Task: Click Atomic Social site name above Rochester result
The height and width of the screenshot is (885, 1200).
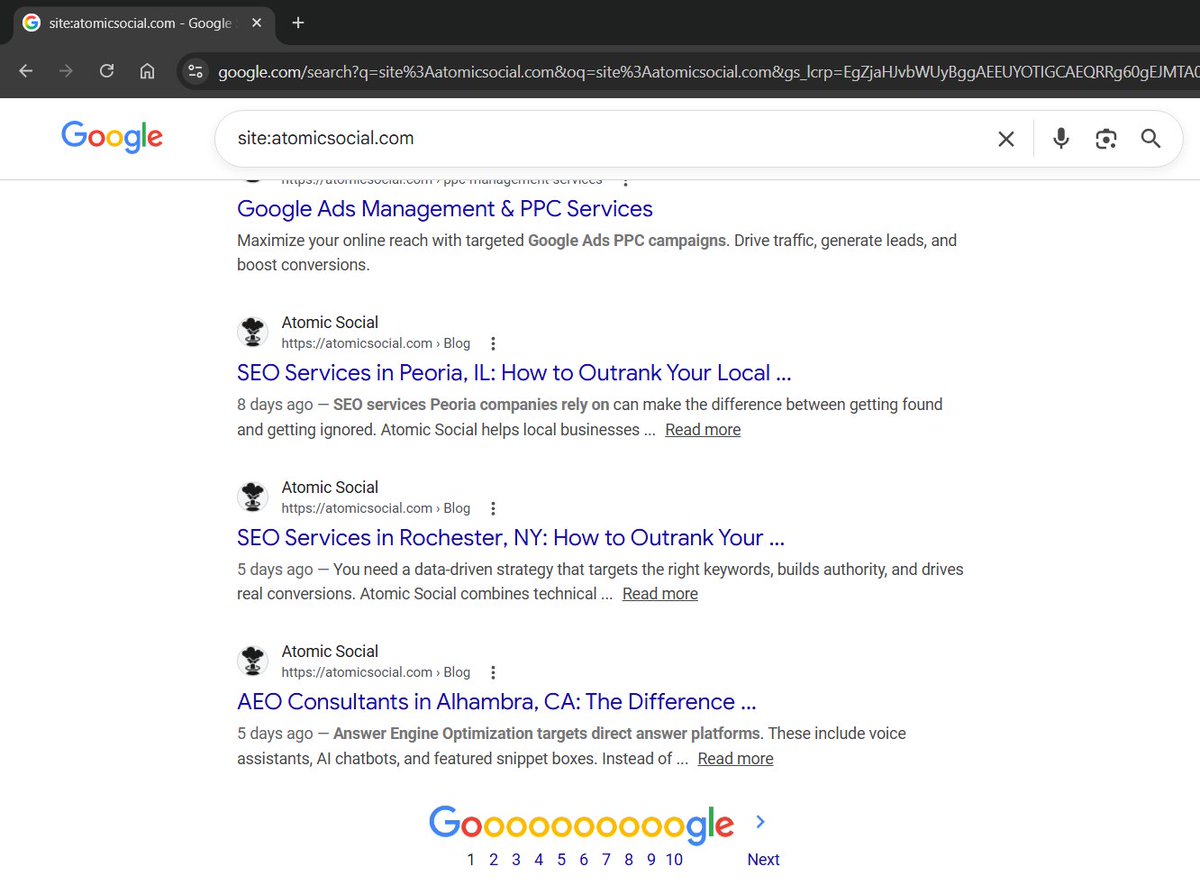Action: coord(330,488)
